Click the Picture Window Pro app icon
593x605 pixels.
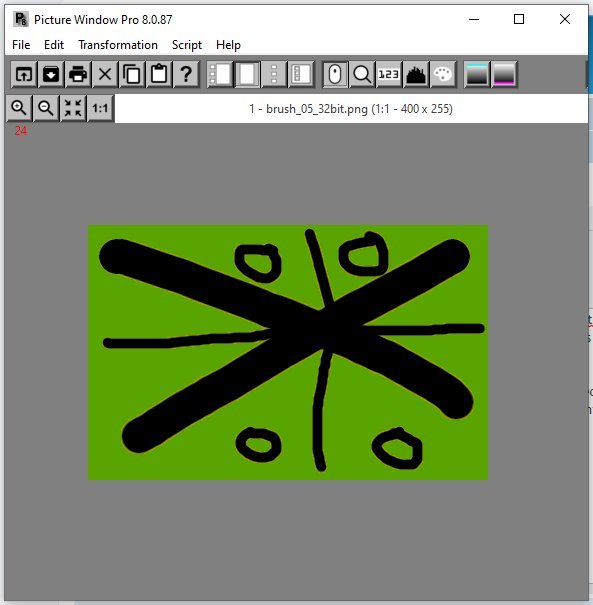[20, 19]
